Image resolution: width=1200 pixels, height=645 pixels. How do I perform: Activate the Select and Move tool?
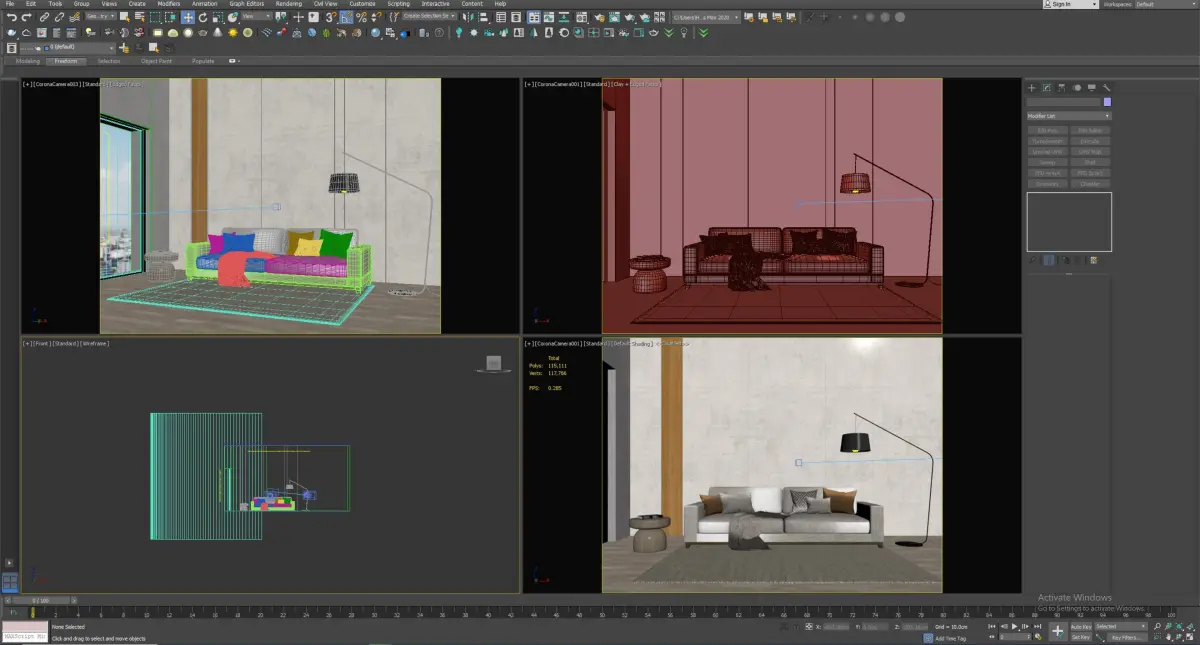click(x=188, y=17)
